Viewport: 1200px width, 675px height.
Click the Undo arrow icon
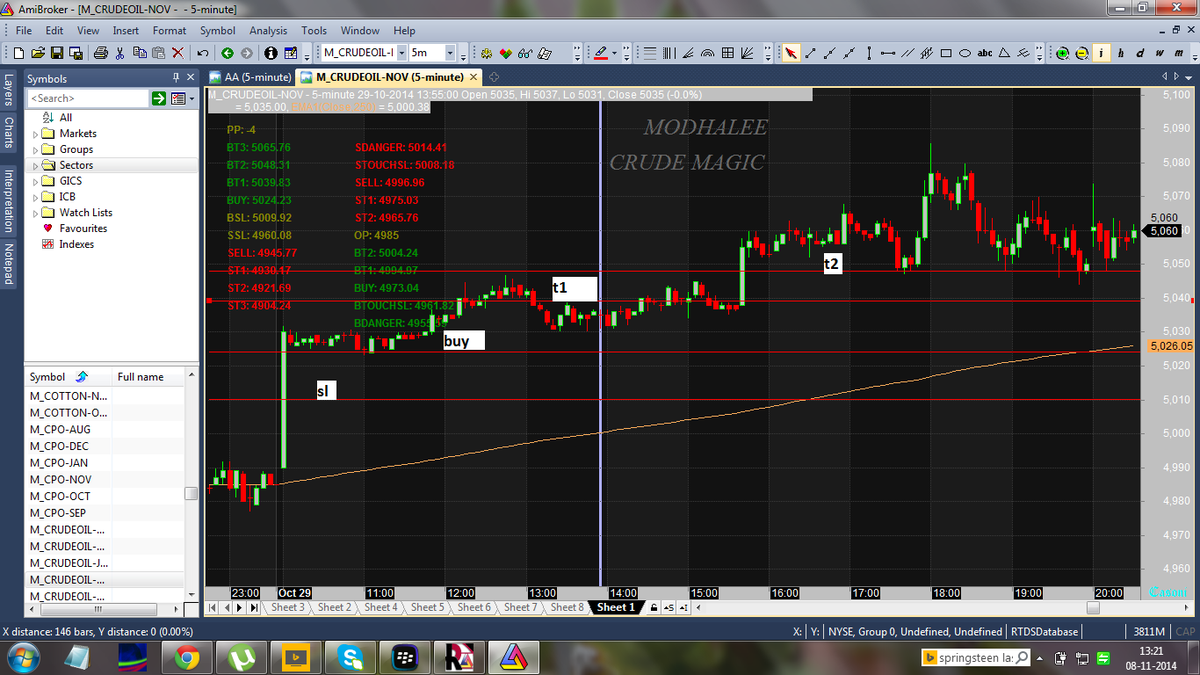203,53
